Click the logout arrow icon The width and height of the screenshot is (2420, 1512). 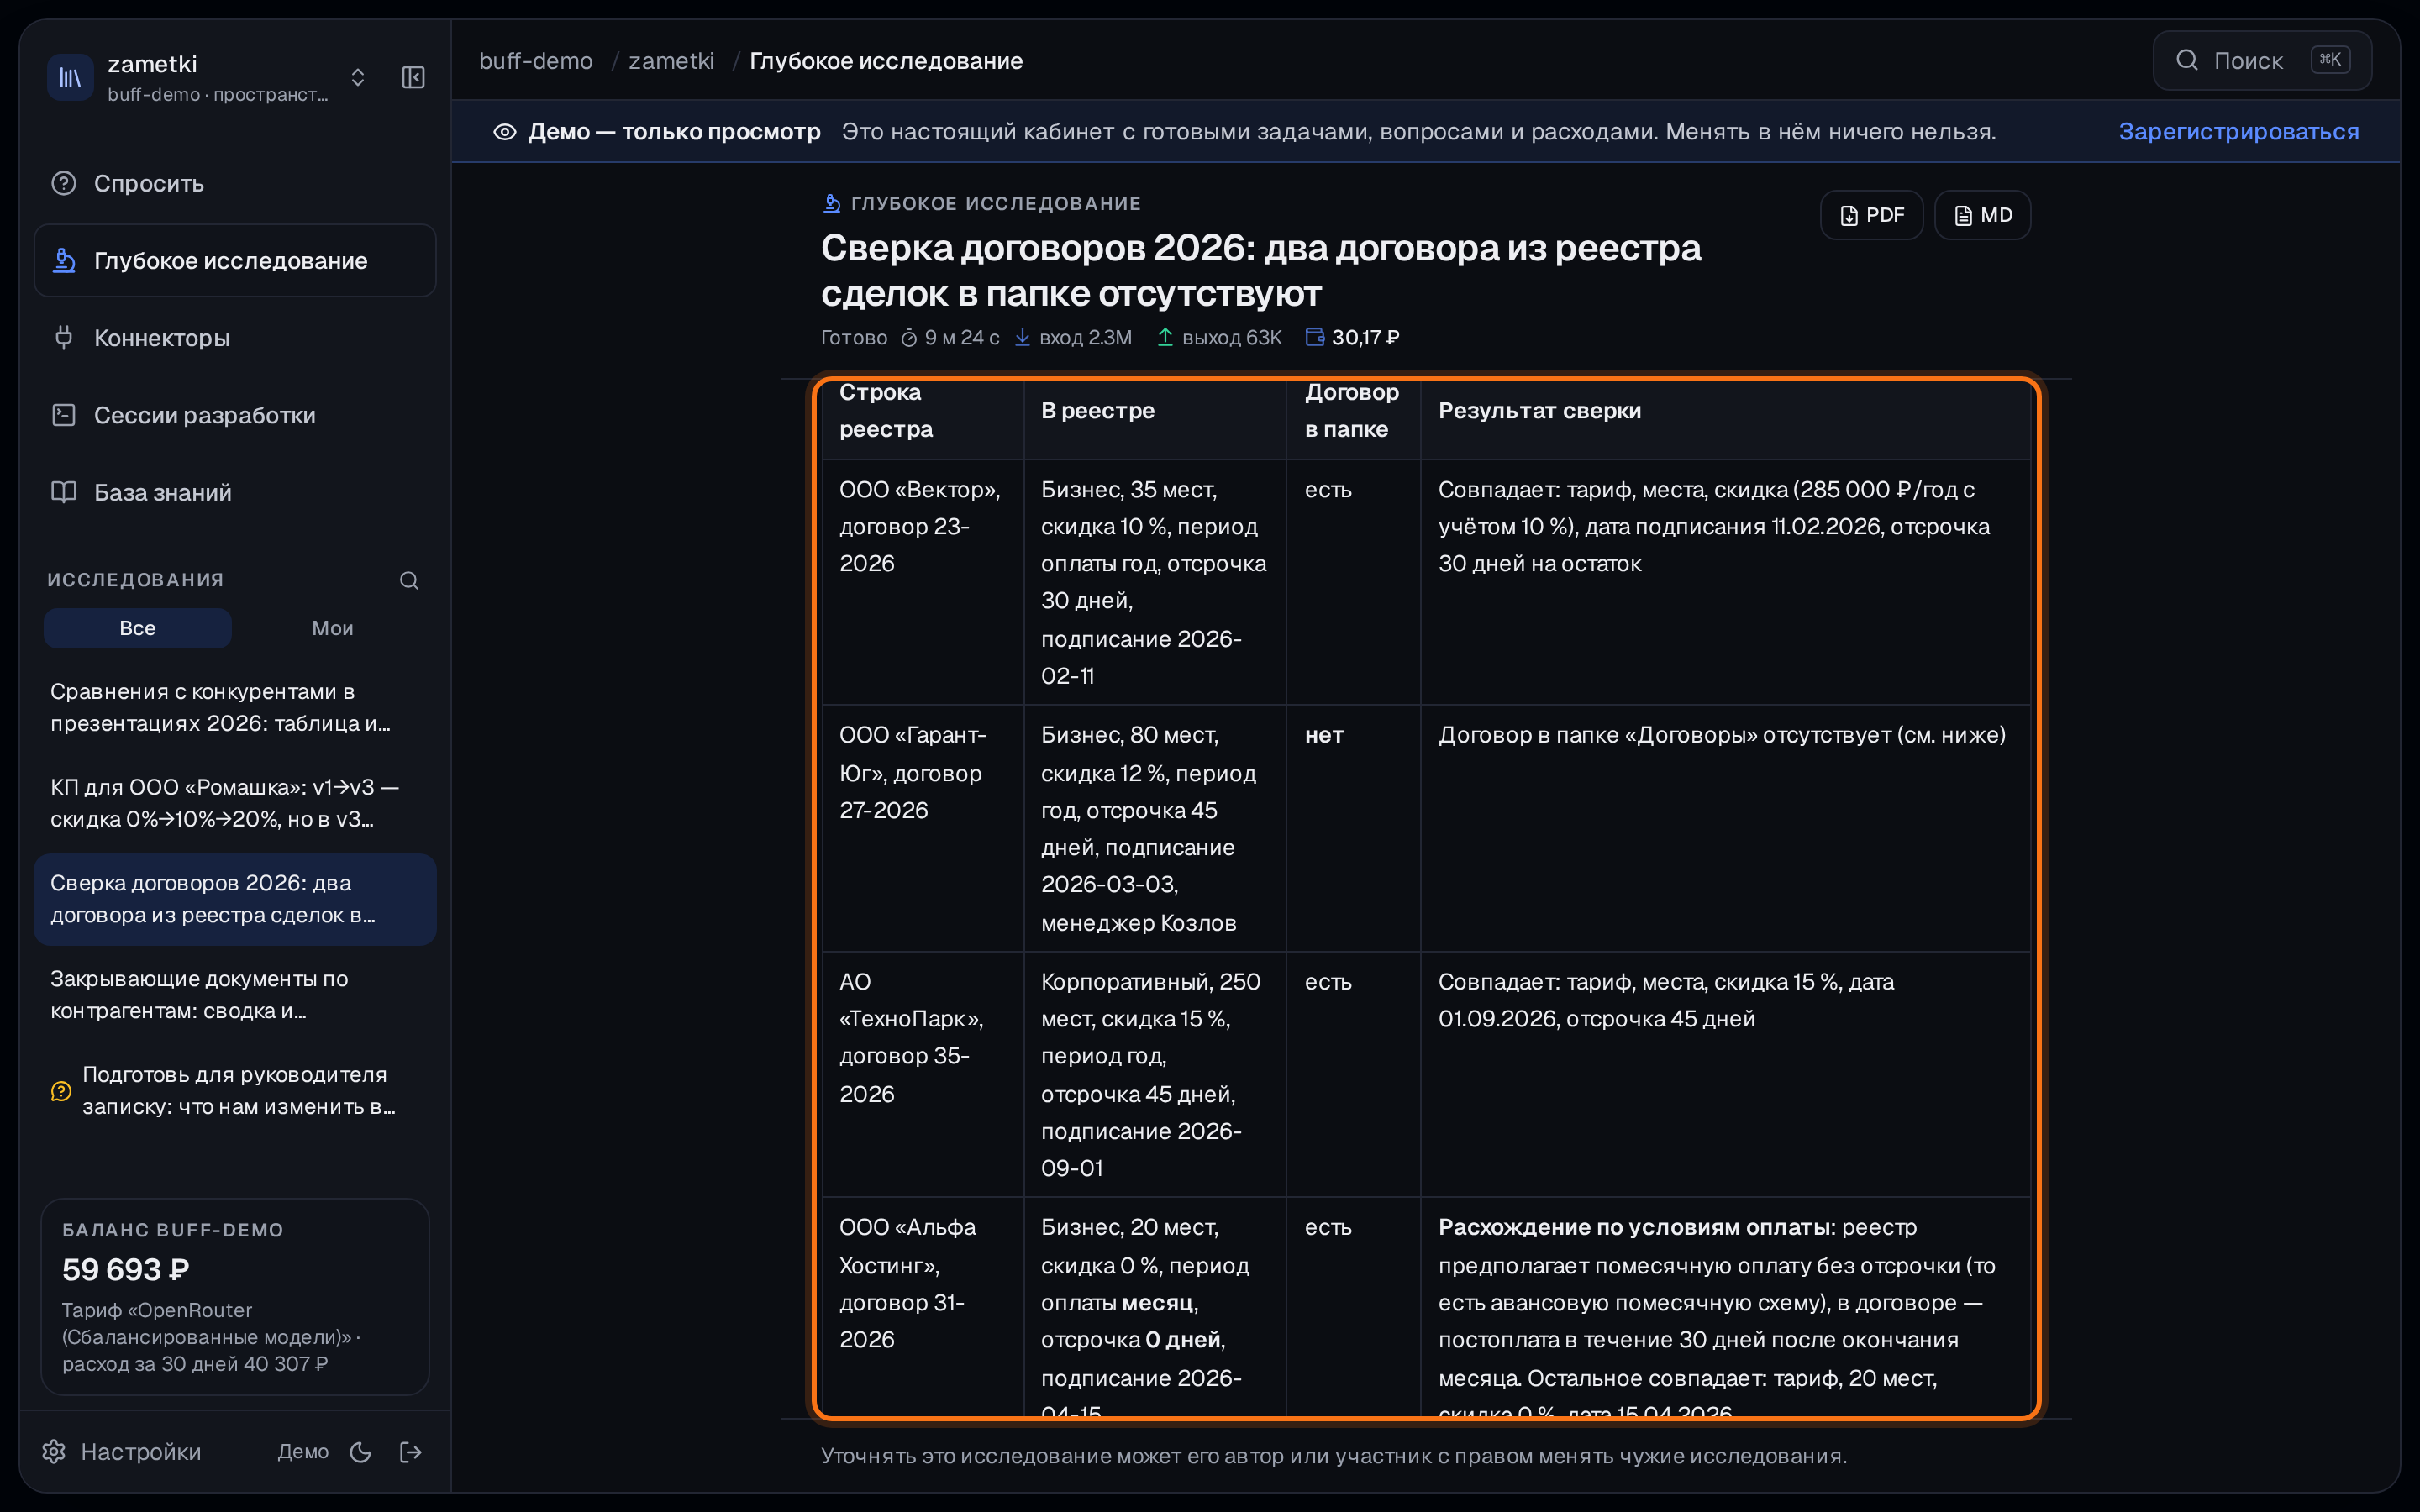click(411, 1452)
